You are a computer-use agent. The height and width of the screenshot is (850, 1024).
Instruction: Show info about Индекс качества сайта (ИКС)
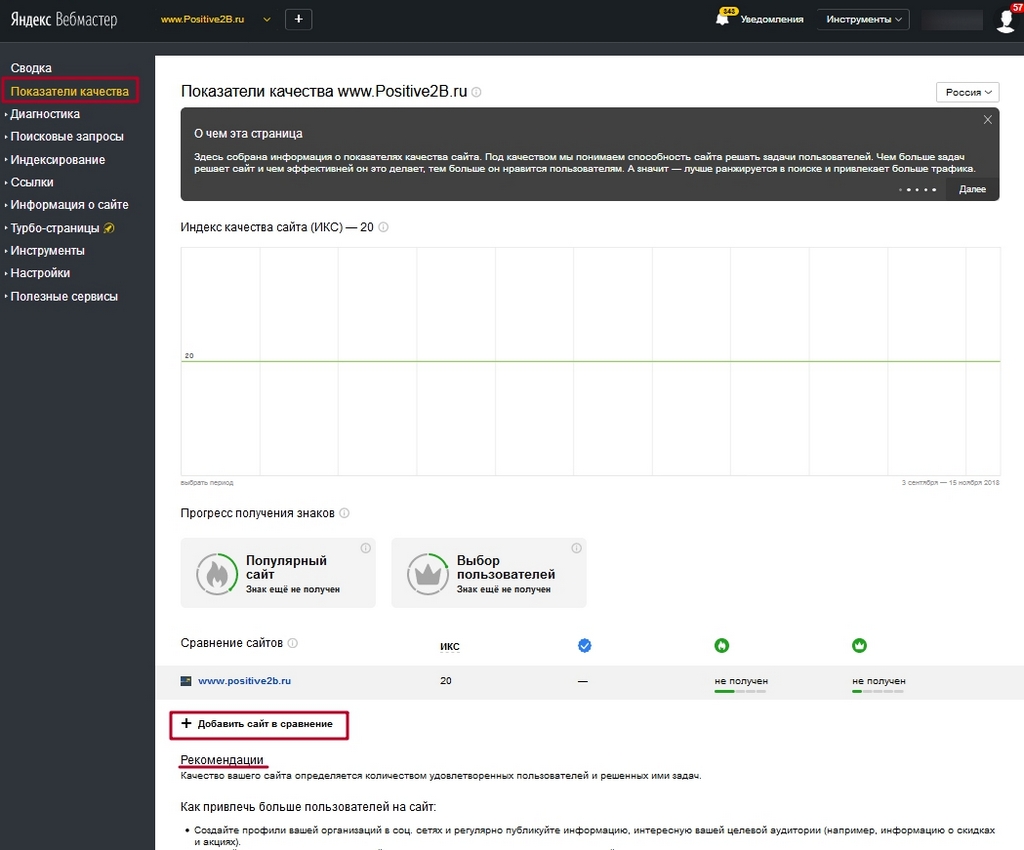[383, 227]
